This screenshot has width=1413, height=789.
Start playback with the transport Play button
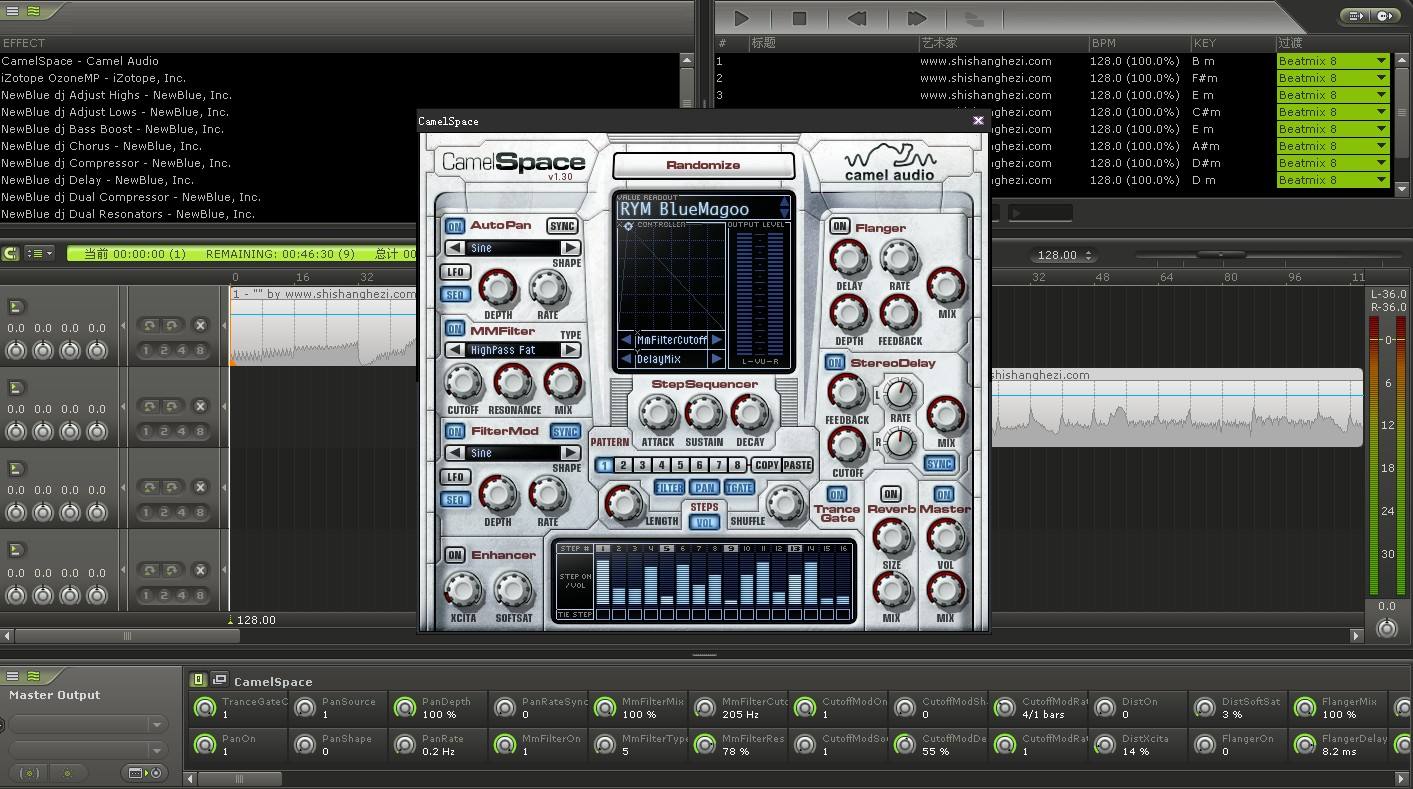tap(741, 18)
